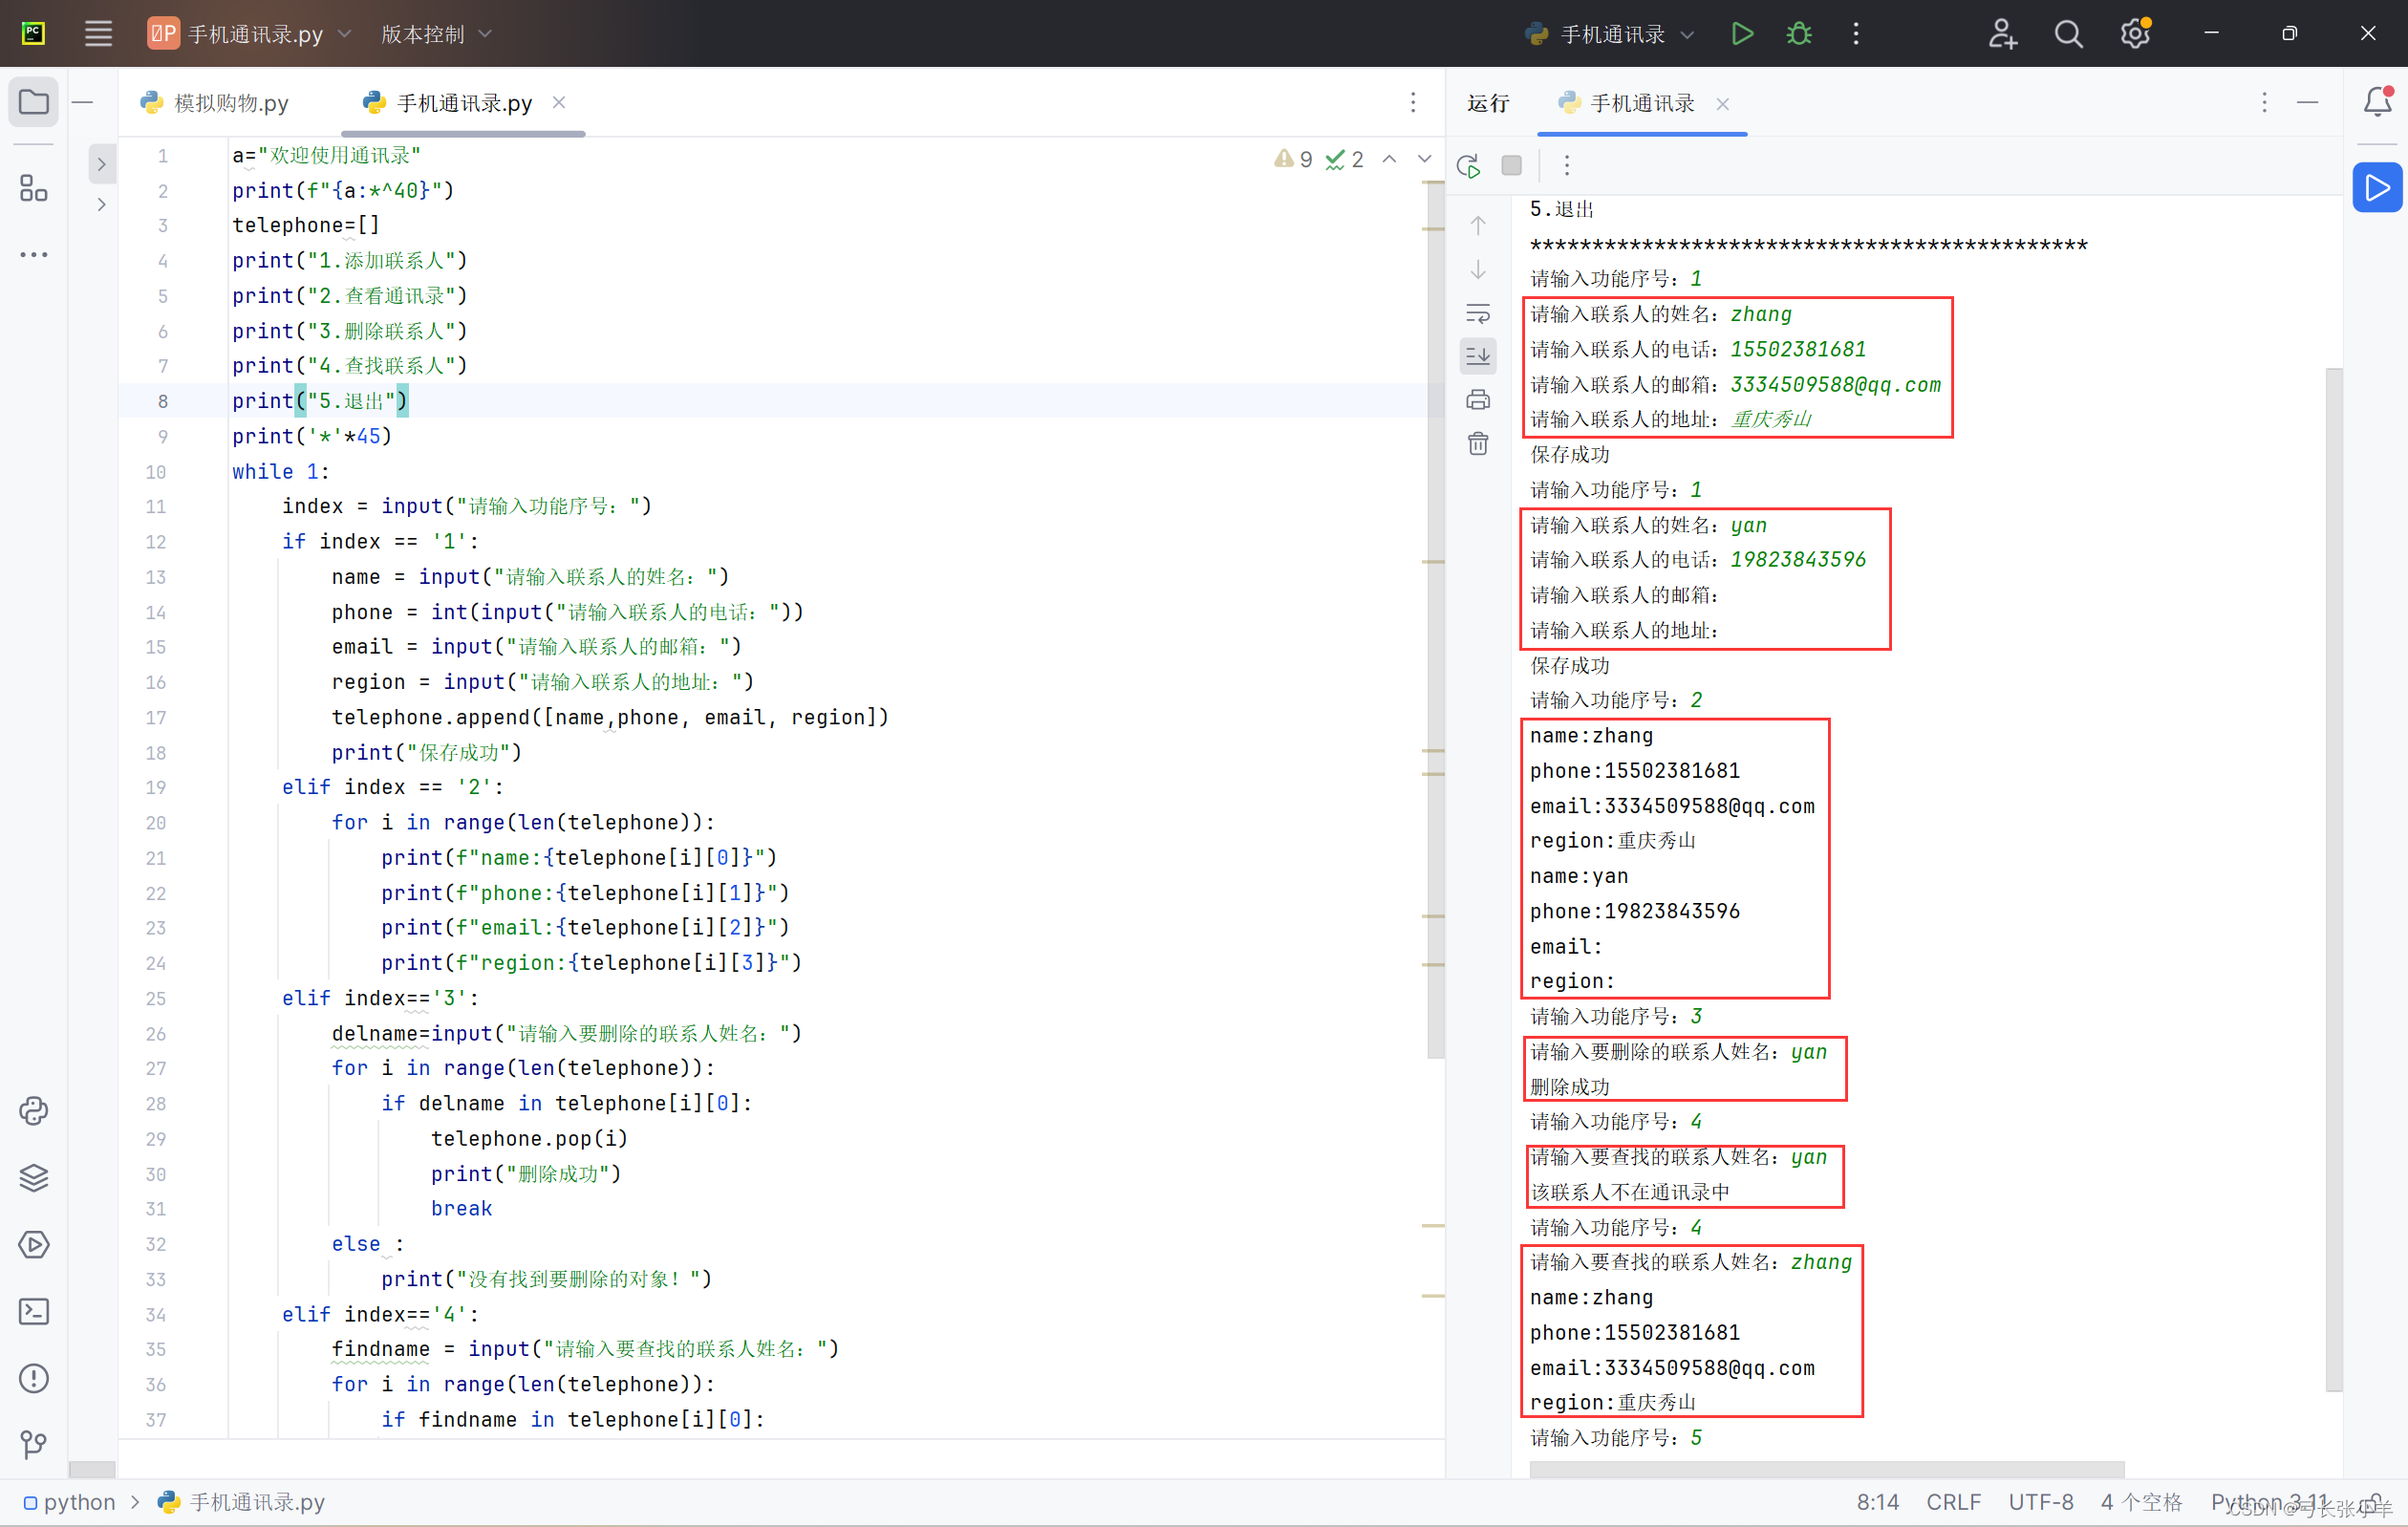The width and height of the screenshot is (2408, 1527).
Task: Clear all console output with trash icon
Action: point(1477,443)
